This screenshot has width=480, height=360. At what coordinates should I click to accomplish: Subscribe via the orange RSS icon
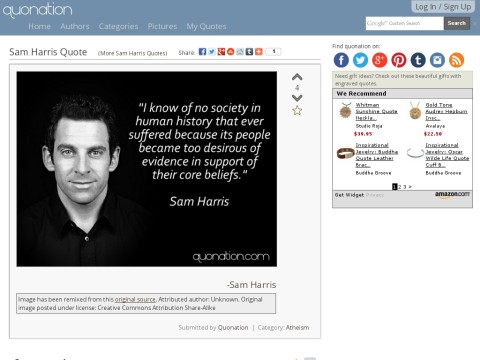click(x=456, y=60)
